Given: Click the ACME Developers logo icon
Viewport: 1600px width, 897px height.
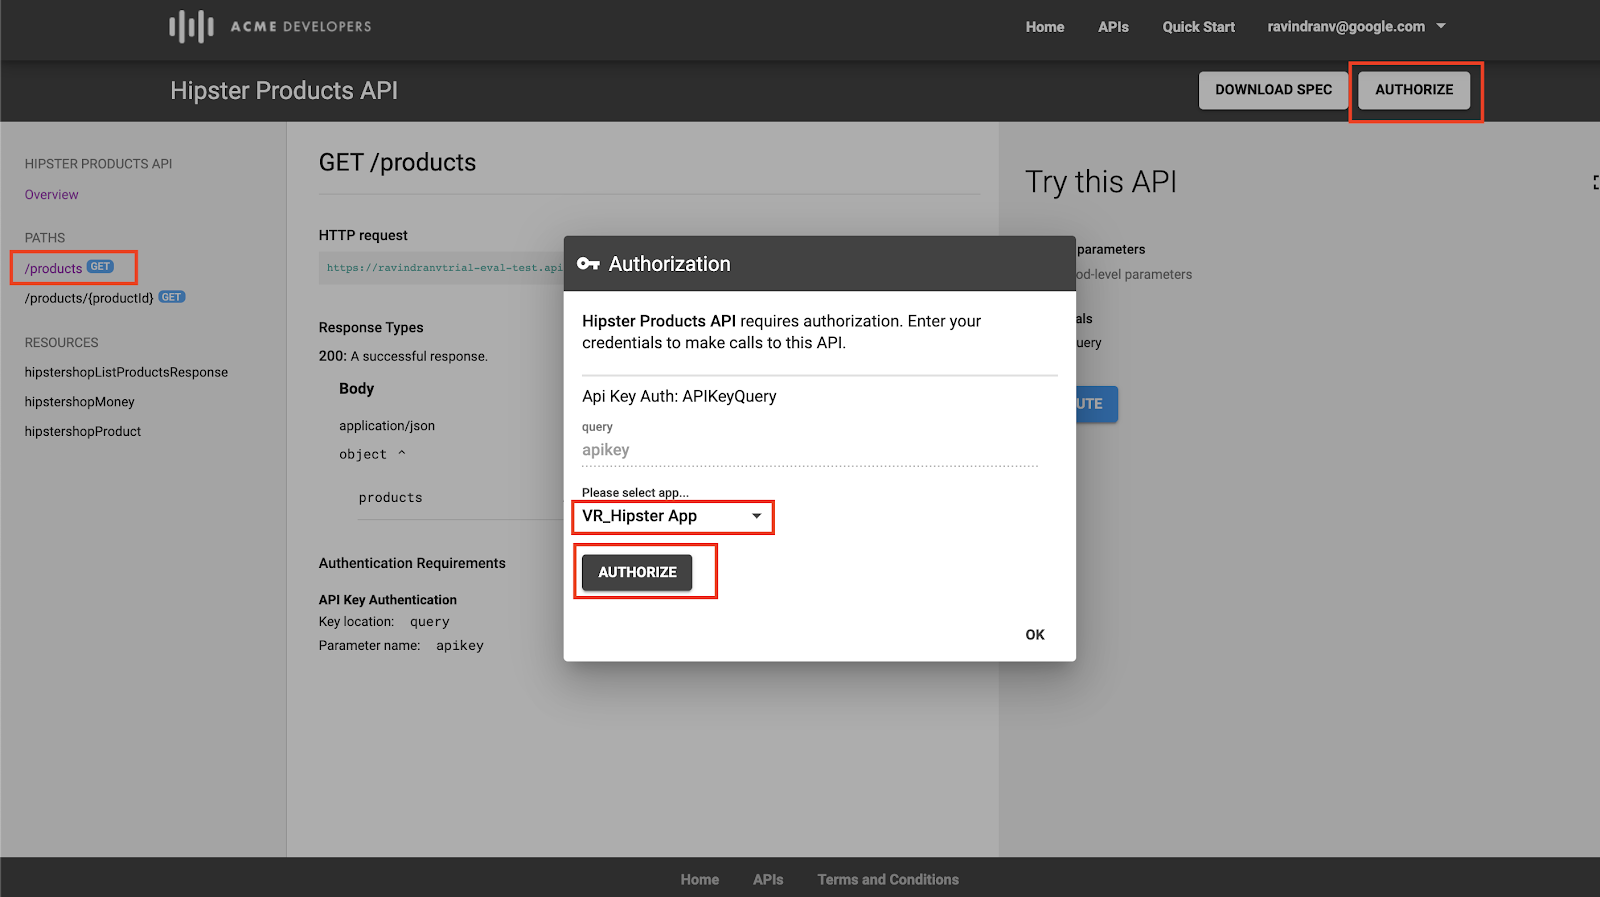Looking at the screenshot, I should 191,27.
